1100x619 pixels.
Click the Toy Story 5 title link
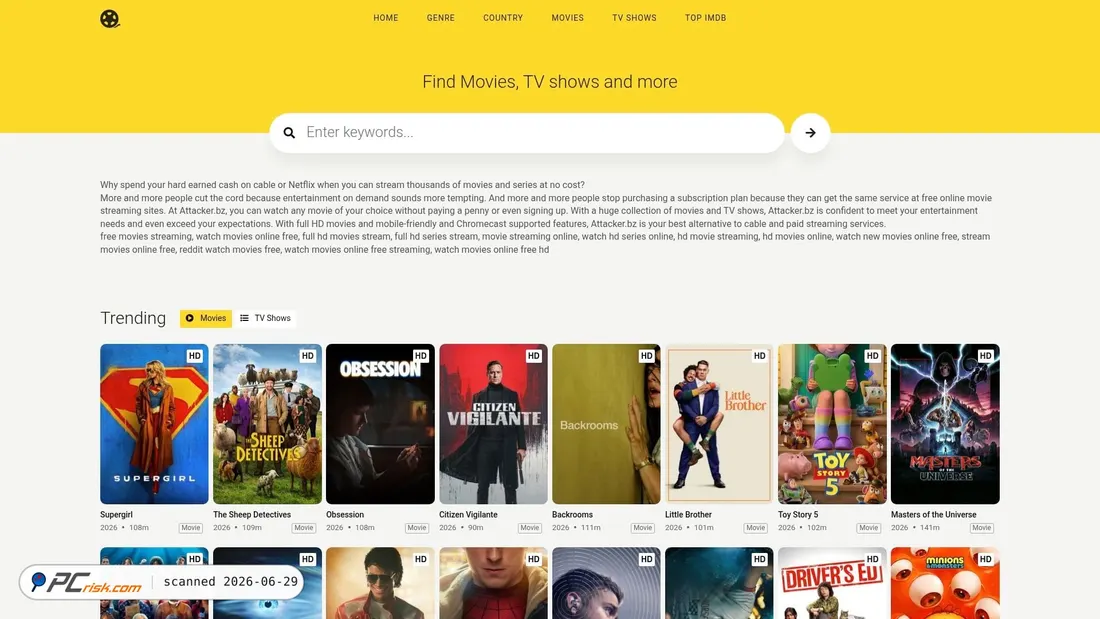(798, 514)
